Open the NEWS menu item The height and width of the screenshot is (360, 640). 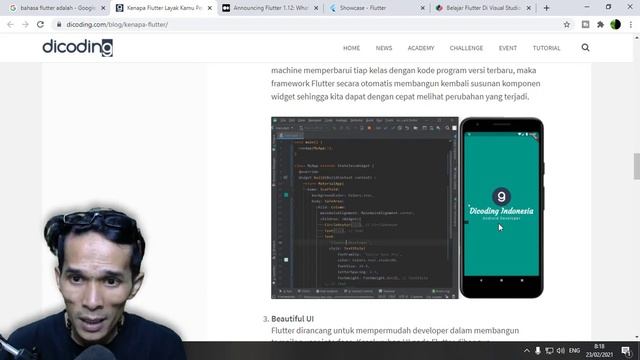coord(384,48)
